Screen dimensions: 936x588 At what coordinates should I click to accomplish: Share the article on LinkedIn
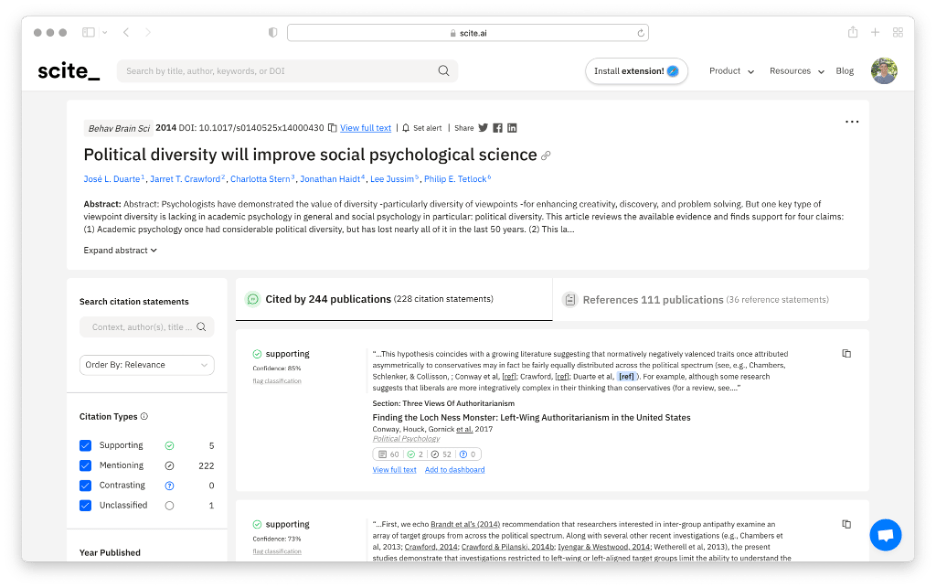(512, 128)
